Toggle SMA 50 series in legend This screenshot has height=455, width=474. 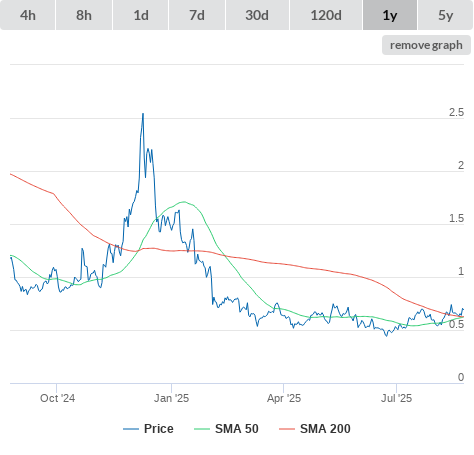(x=226, y=429)
